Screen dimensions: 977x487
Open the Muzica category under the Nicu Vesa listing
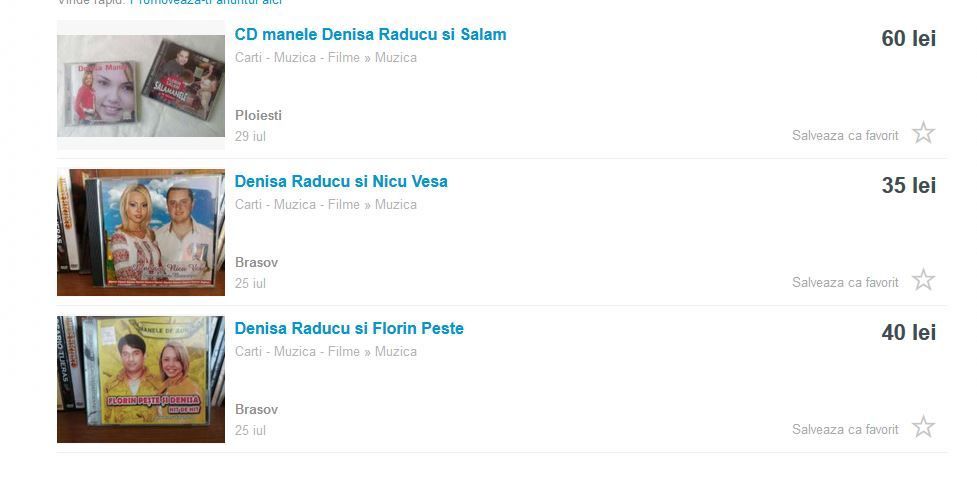point(396,205)
